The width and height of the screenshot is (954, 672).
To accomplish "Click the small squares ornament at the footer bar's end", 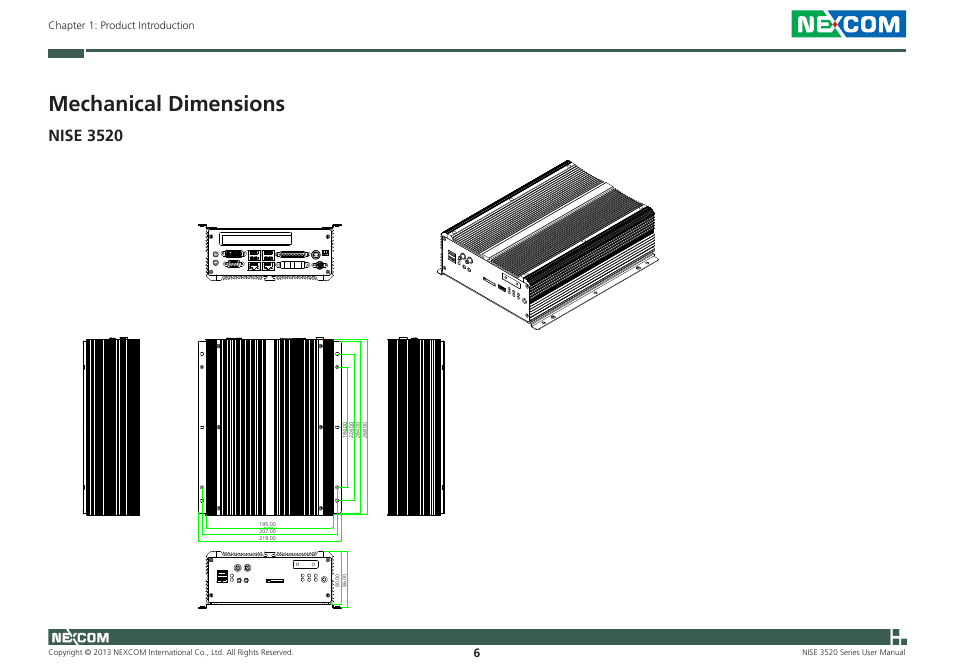I will (899, 637).
